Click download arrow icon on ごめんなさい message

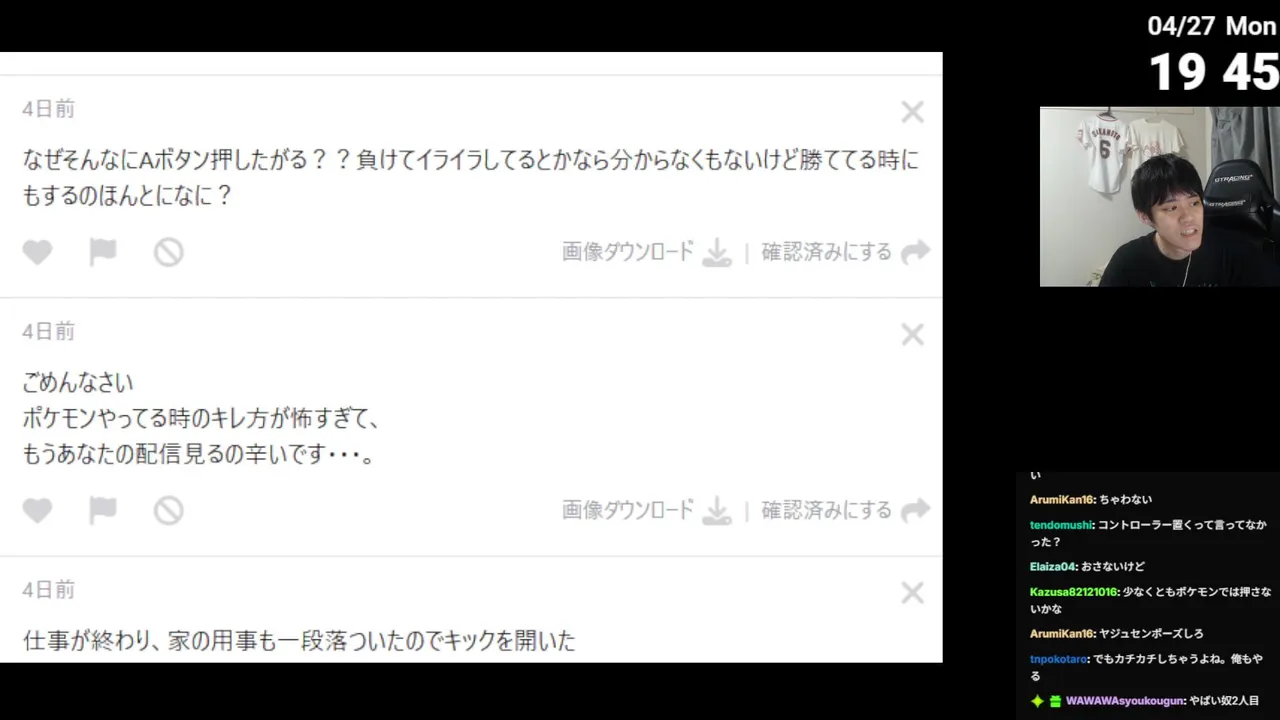[717, 511]
